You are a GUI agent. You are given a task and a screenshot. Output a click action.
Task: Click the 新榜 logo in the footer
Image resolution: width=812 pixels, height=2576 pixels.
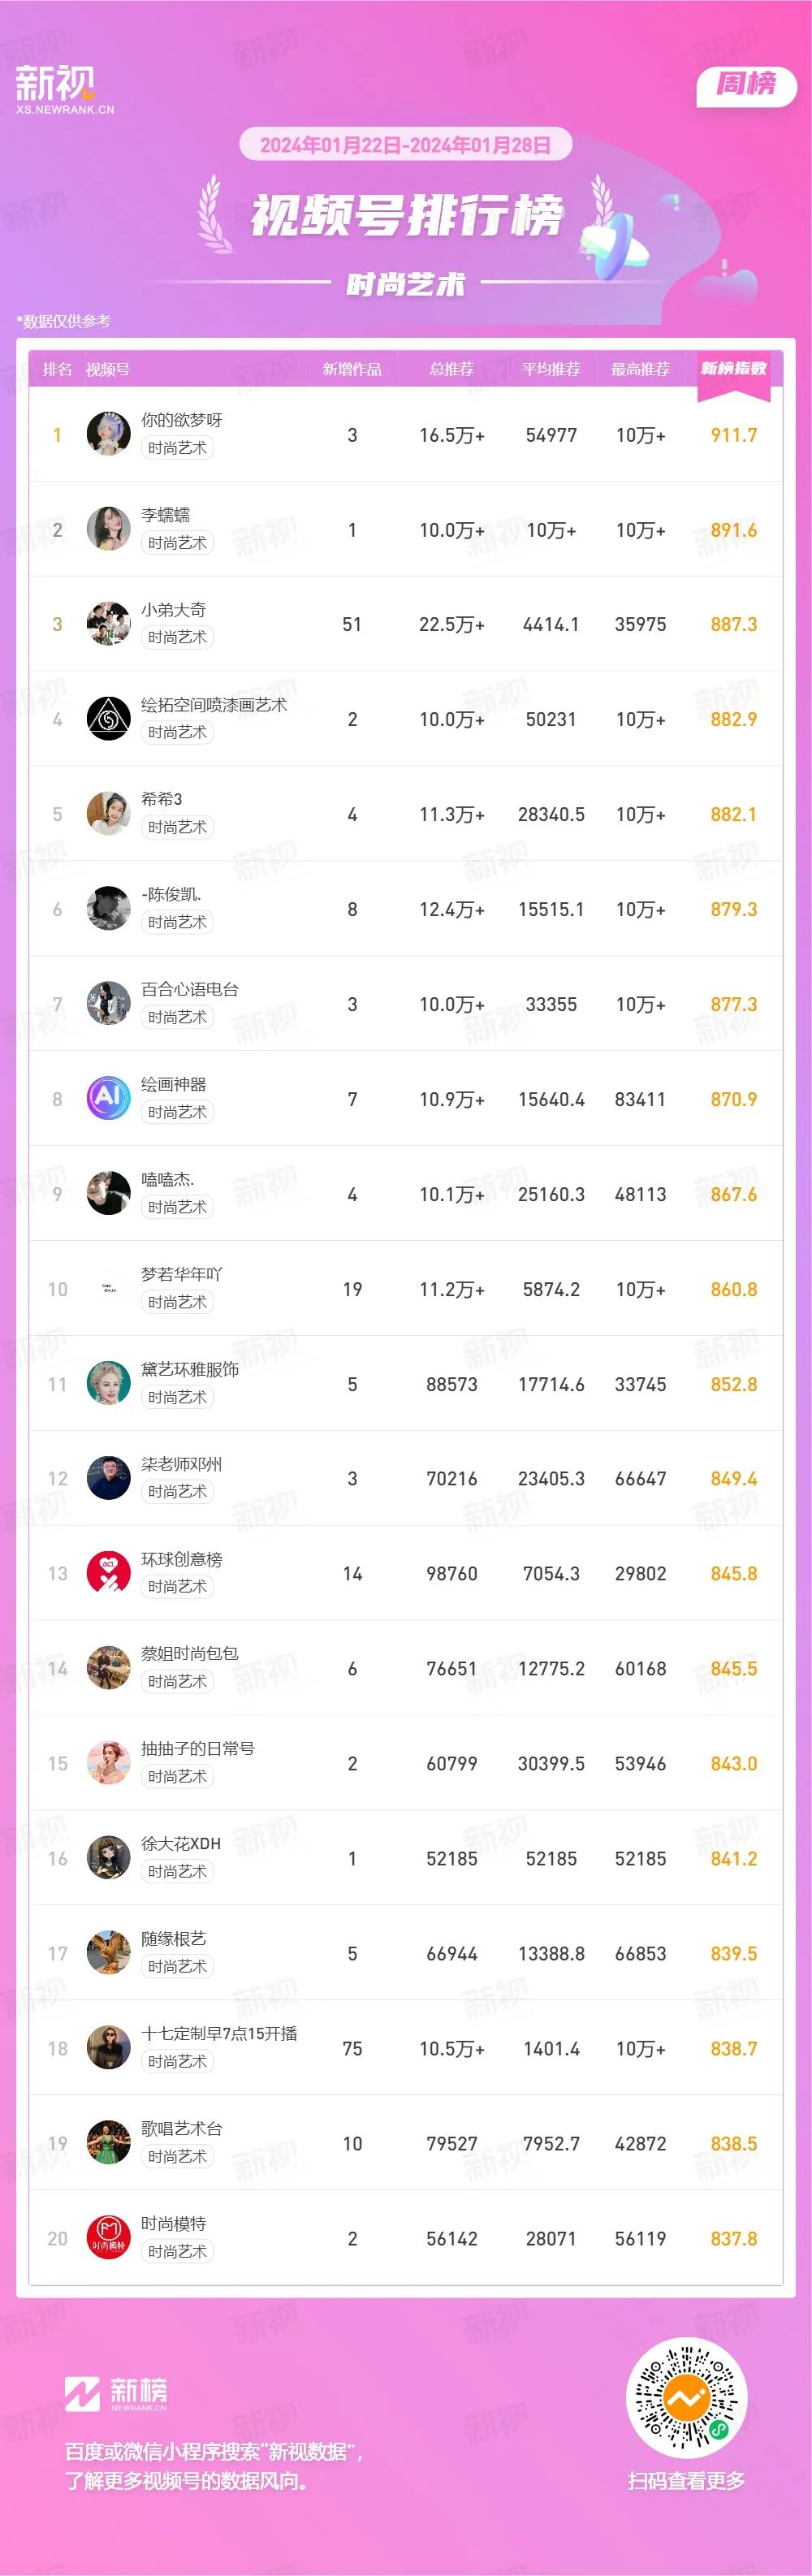116,2393
